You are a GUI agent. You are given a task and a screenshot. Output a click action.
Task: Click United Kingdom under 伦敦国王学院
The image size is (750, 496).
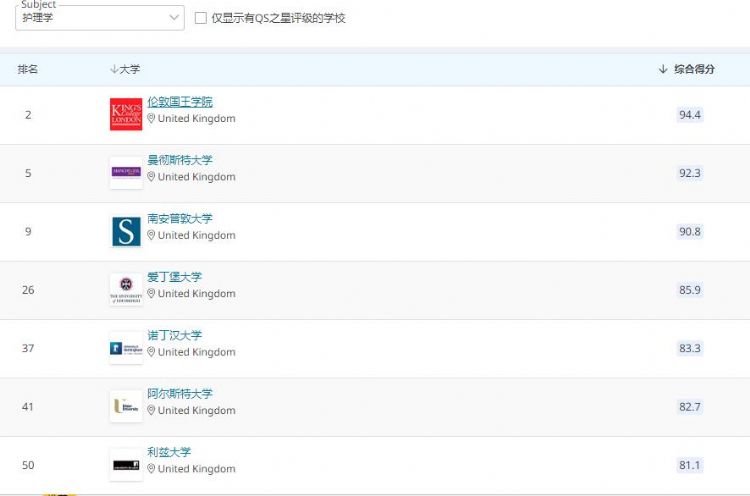[x=197, y=118]
